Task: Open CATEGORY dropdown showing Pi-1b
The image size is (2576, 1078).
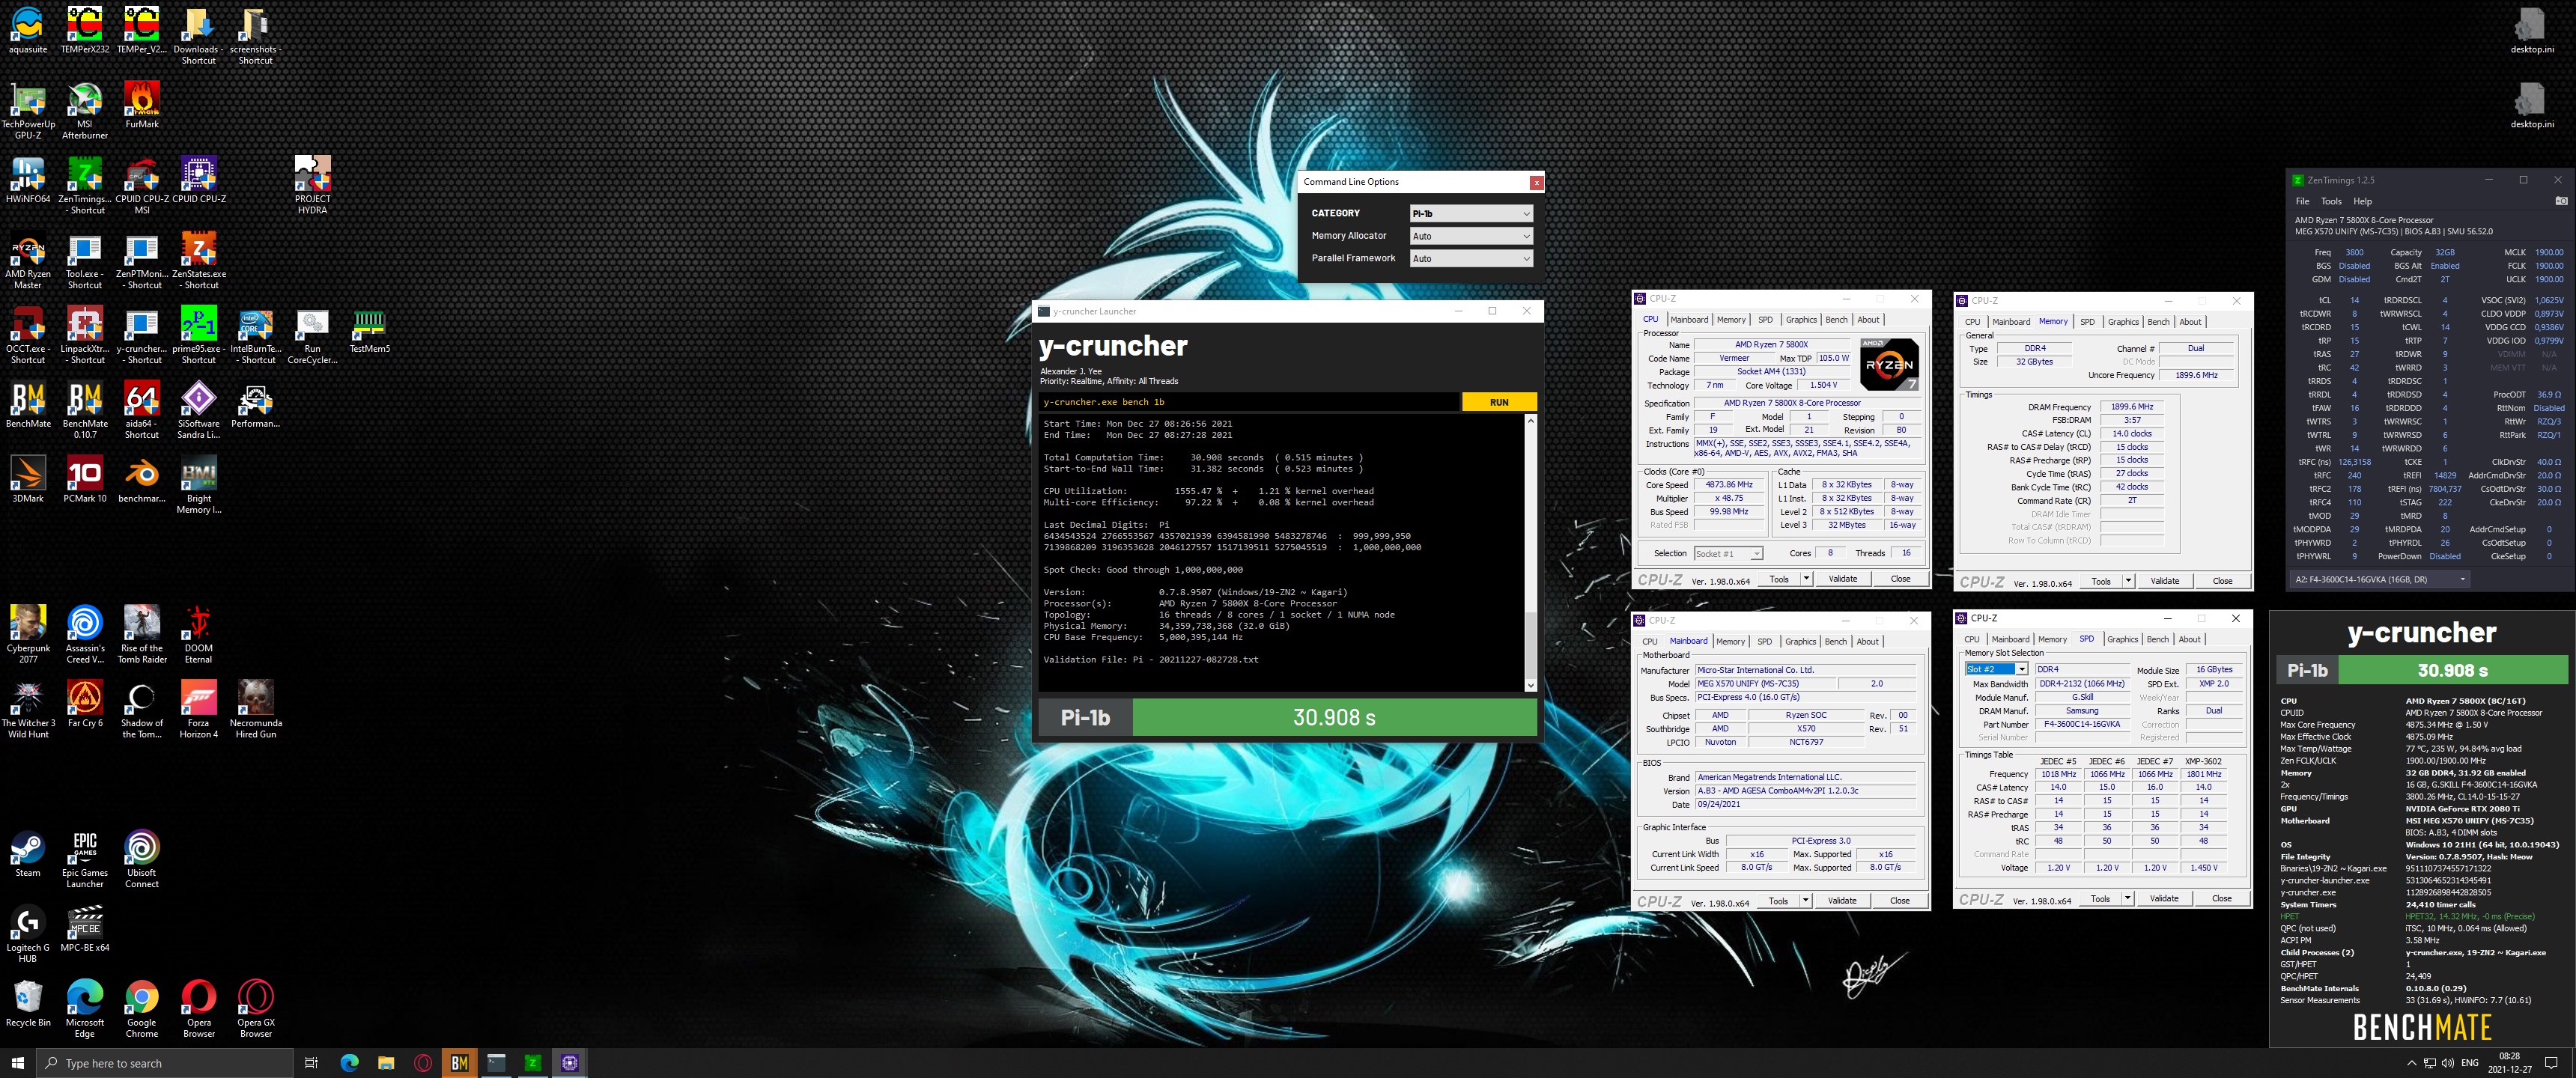Action: point(1471,213)
